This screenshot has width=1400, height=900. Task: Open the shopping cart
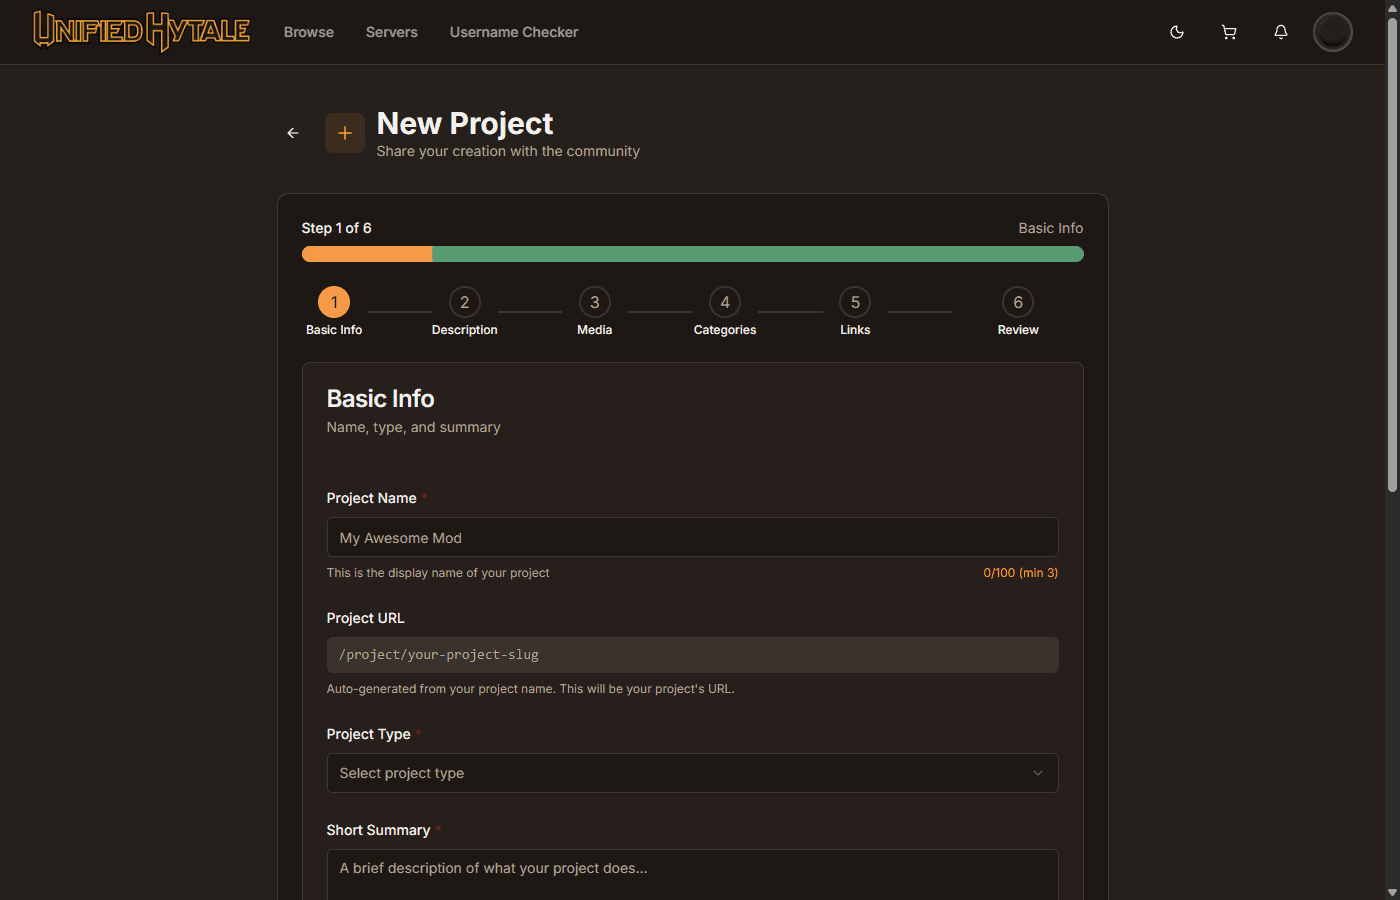(x=1229, y=32)
